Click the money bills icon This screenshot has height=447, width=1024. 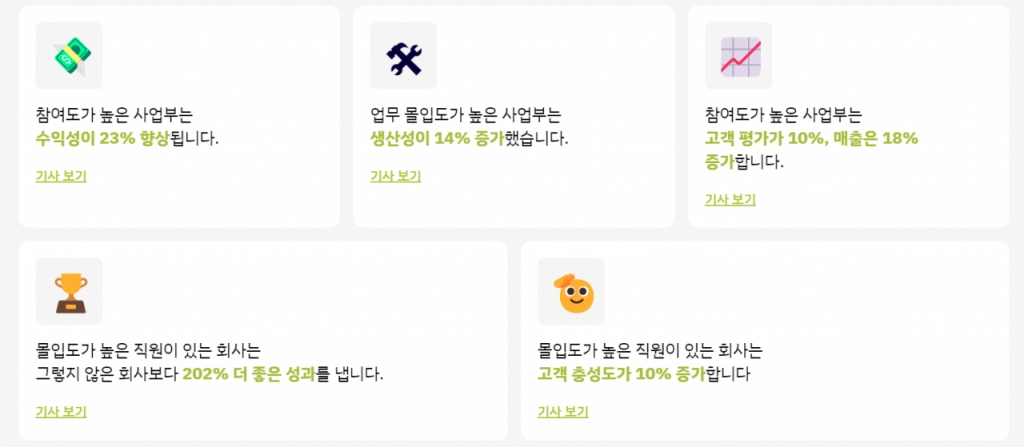tap(69, 56)
